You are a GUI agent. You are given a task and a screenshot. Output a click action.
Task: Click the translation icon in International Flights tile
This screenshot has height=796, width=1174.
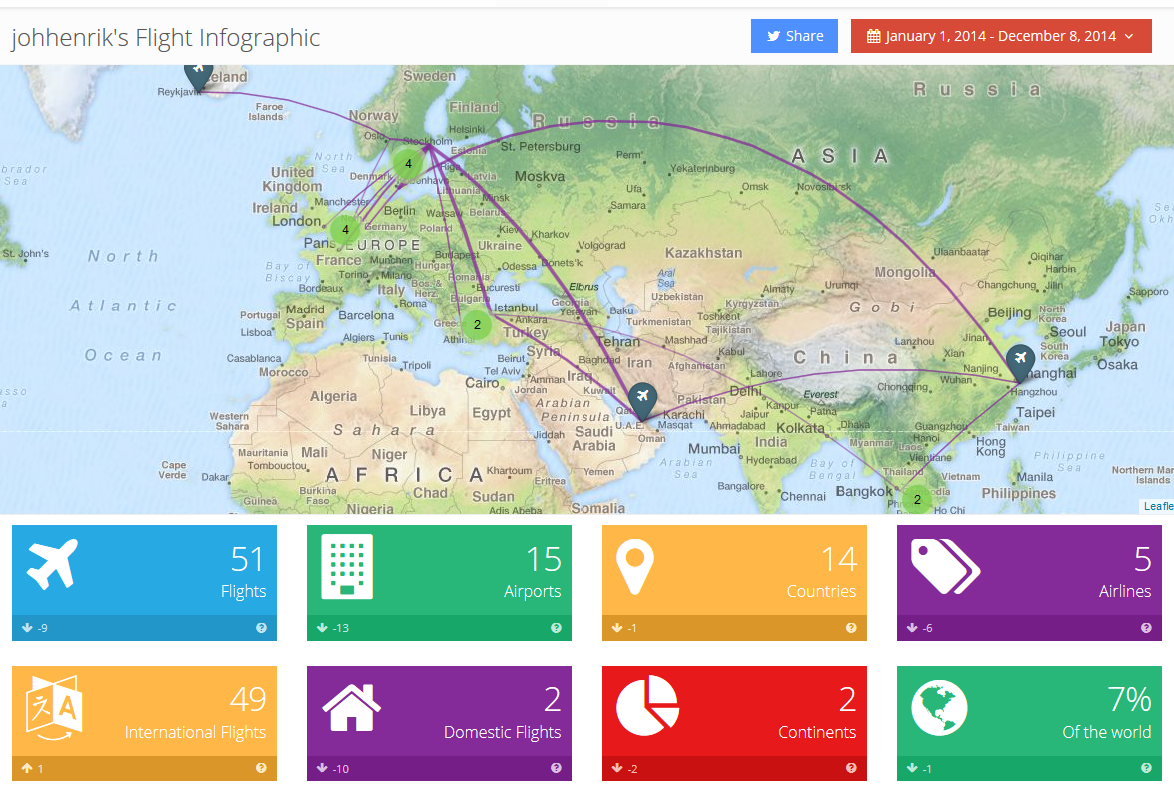tap(54, 708)
